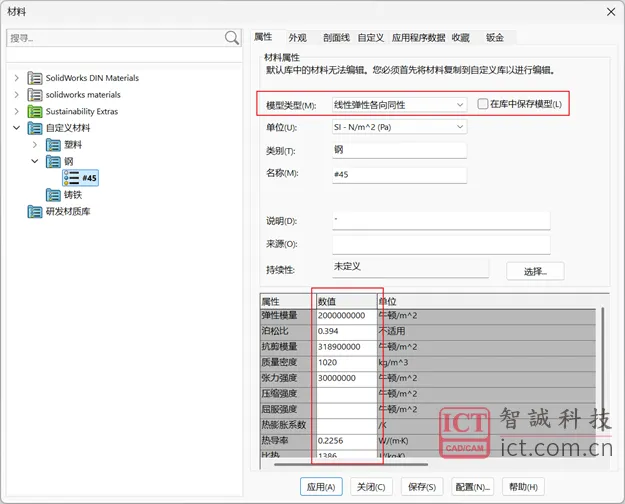
Task: Click the 研发材质库 library icon
Action: coord(35,212)
